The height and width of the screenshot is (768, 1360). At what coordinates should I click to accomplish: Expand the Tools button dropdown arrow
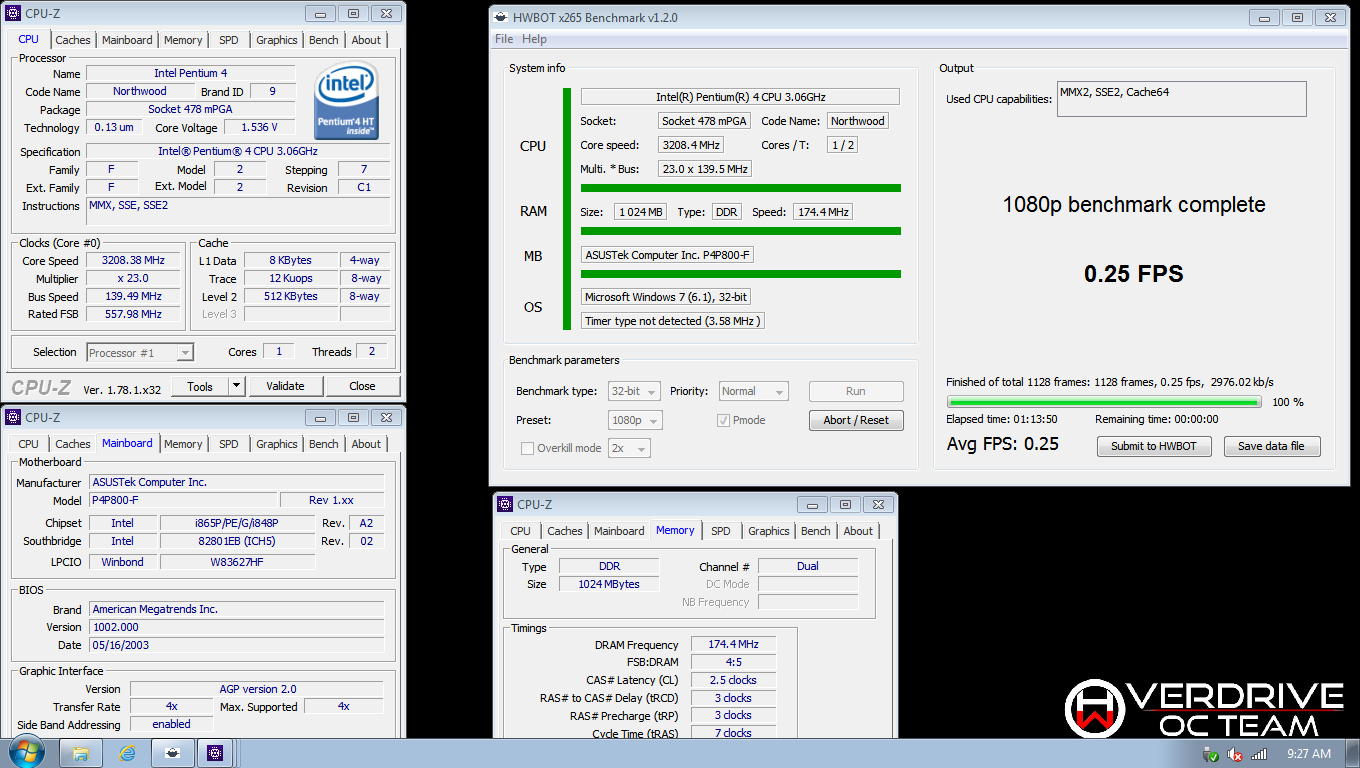click(237, 386)
